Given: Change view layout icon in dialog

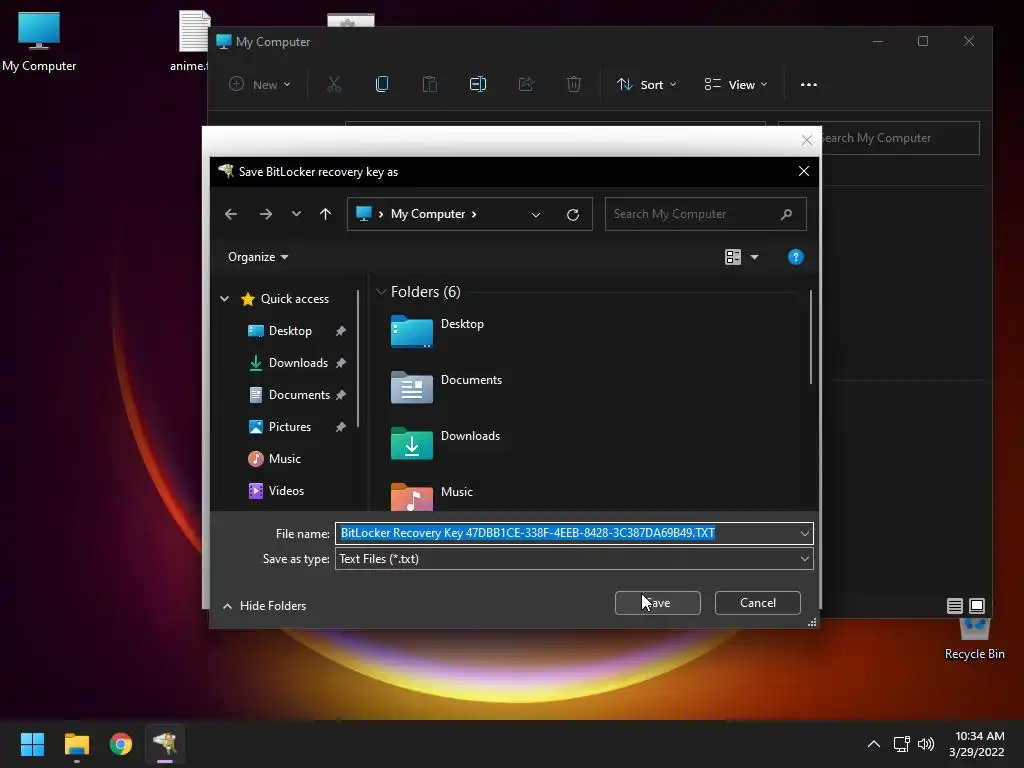Looking at the screenshot, I should pos(733,257).
